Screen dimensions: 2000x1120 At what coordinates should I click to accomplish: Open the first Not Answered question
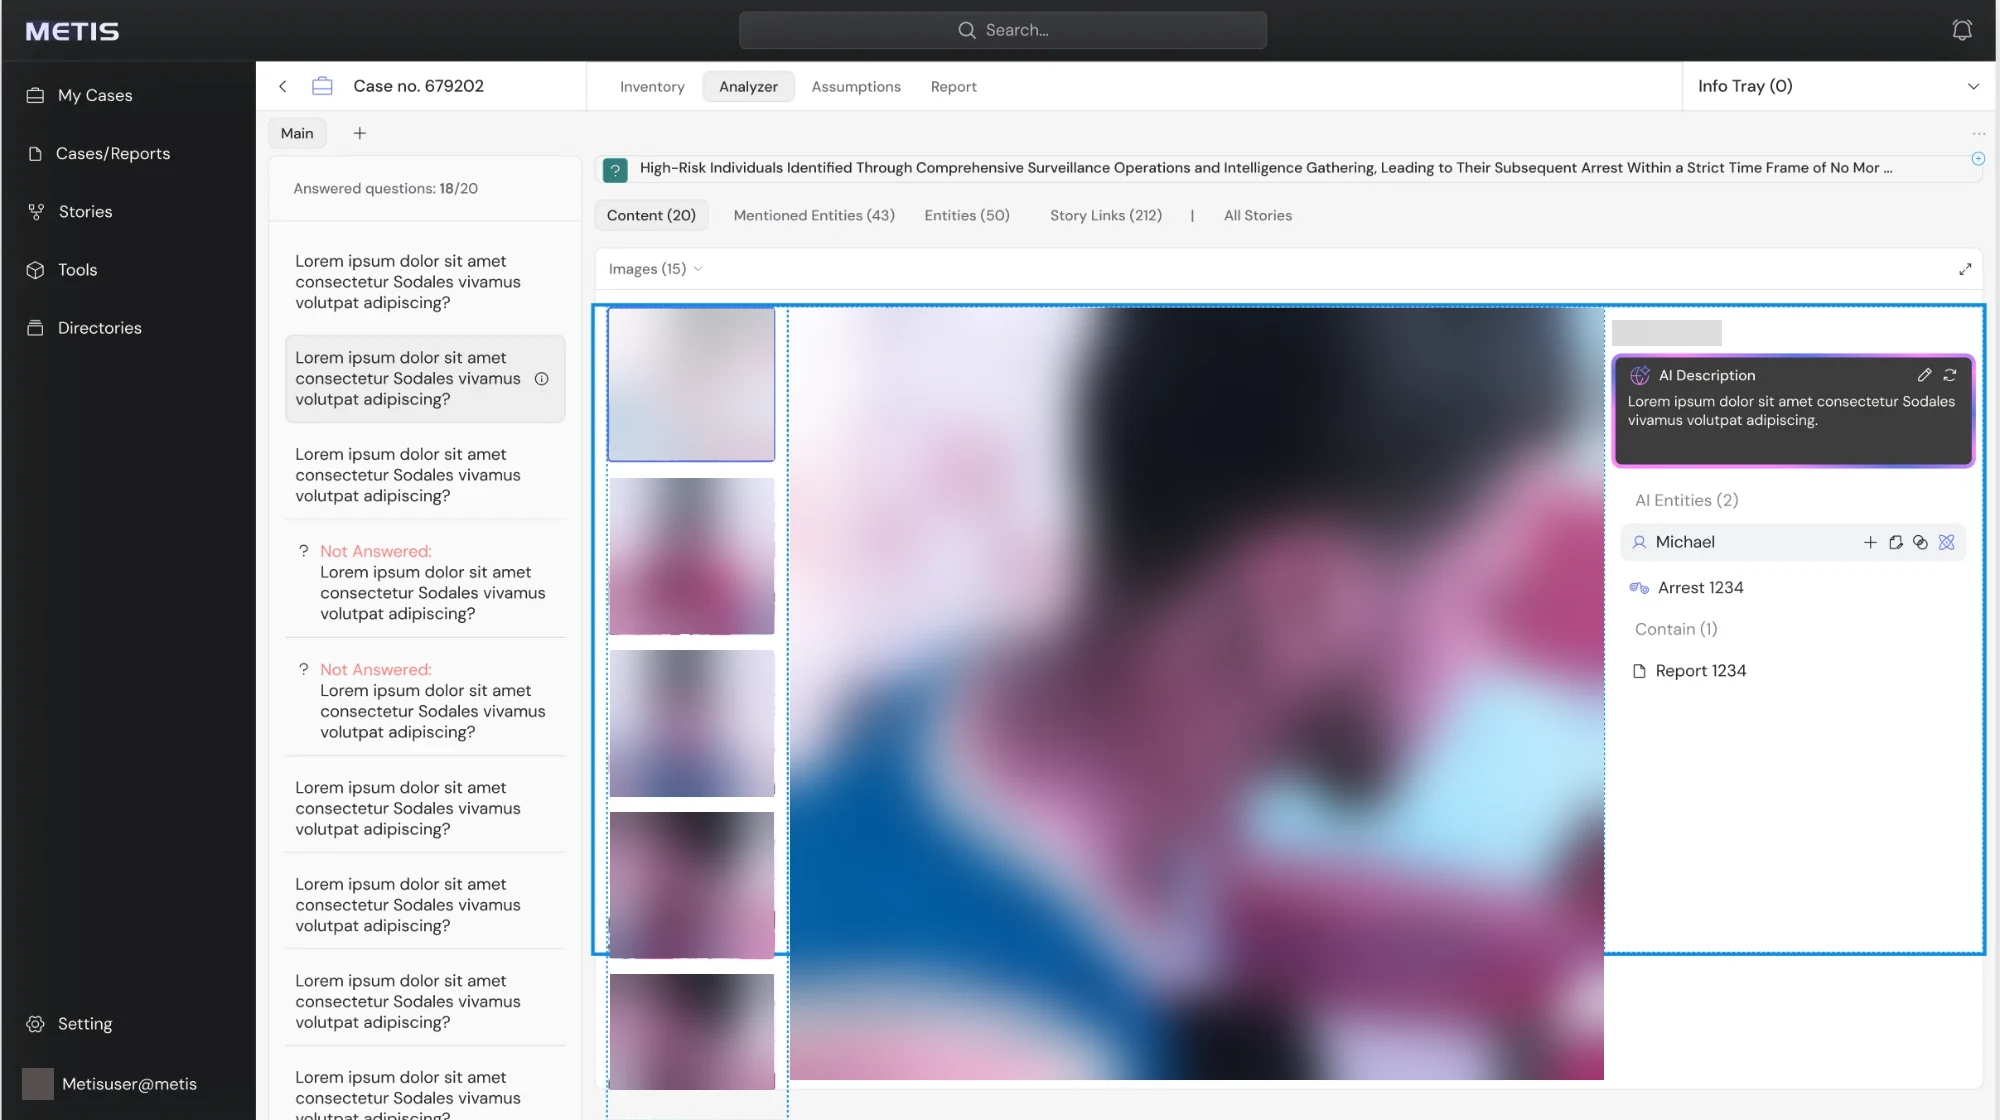click(425, 582)
